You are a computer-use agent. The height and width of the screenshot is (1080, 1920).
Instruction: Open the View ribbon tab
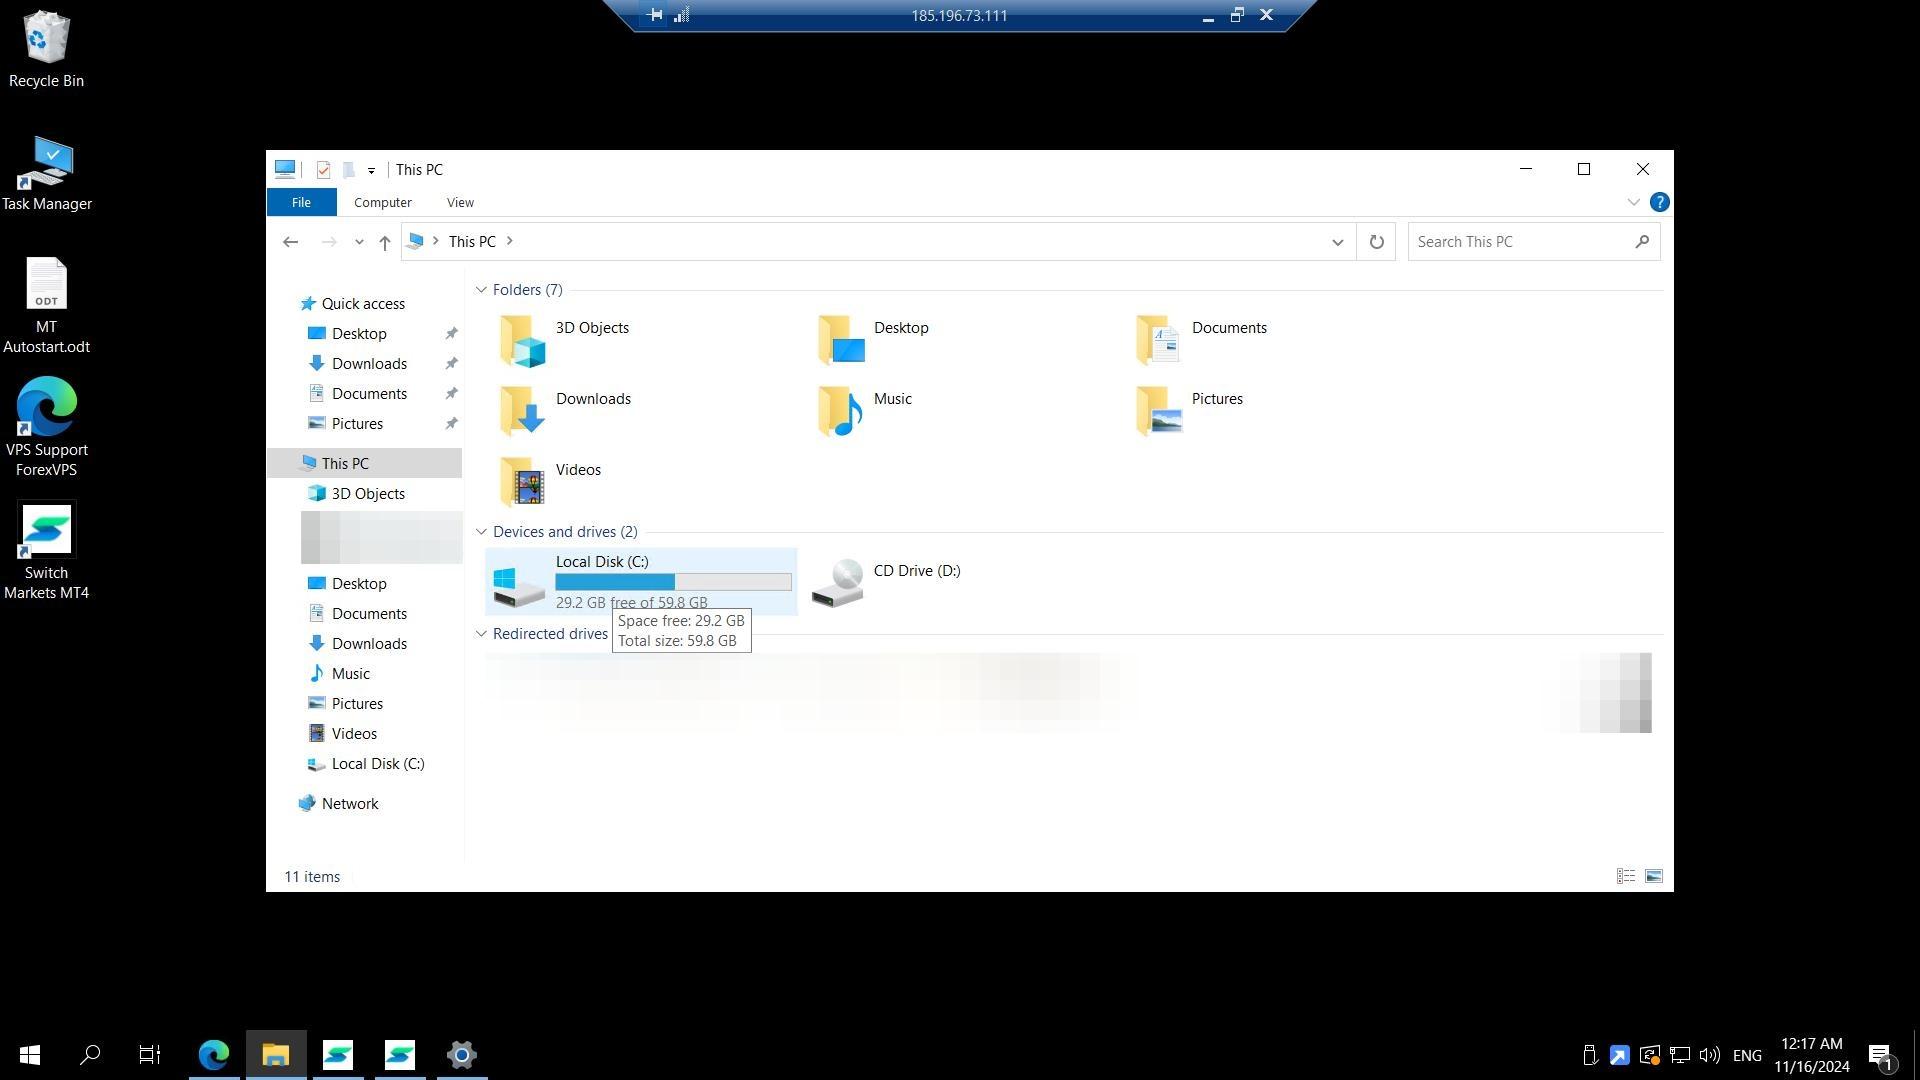pyautogui.click(x=460, y=202)
